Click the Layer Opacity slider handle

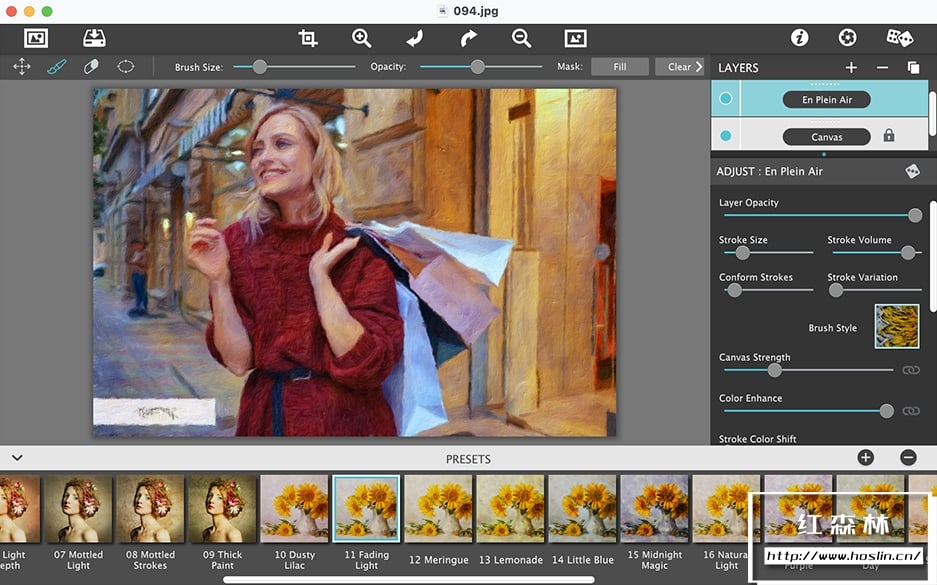tap(914, 215)
